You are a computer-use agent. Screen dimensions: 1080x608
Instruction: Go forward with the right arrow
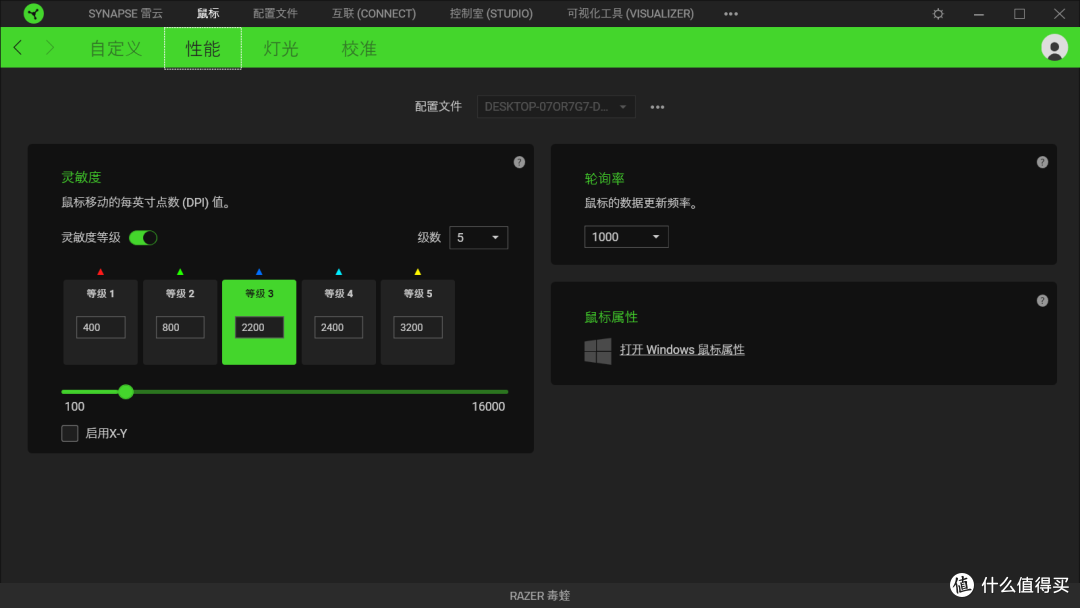point(50,48)
